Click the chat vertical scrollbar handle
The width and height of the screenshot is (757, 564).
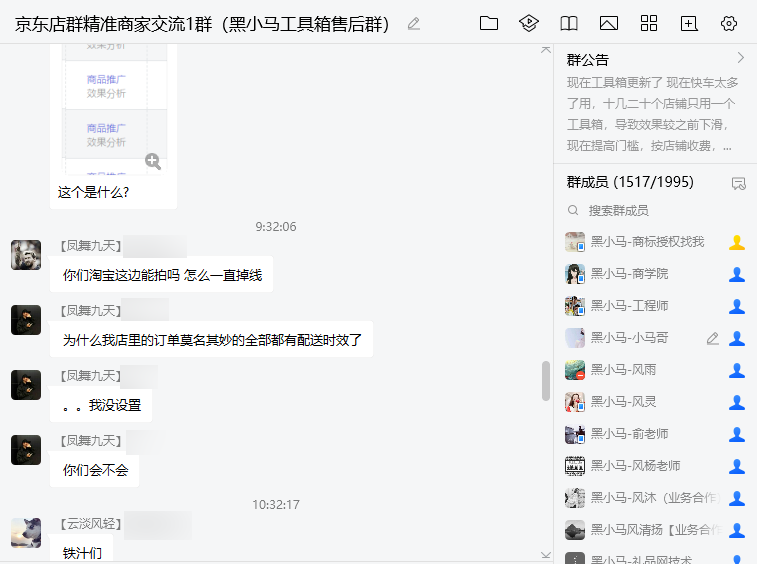[x=545, y=380]
